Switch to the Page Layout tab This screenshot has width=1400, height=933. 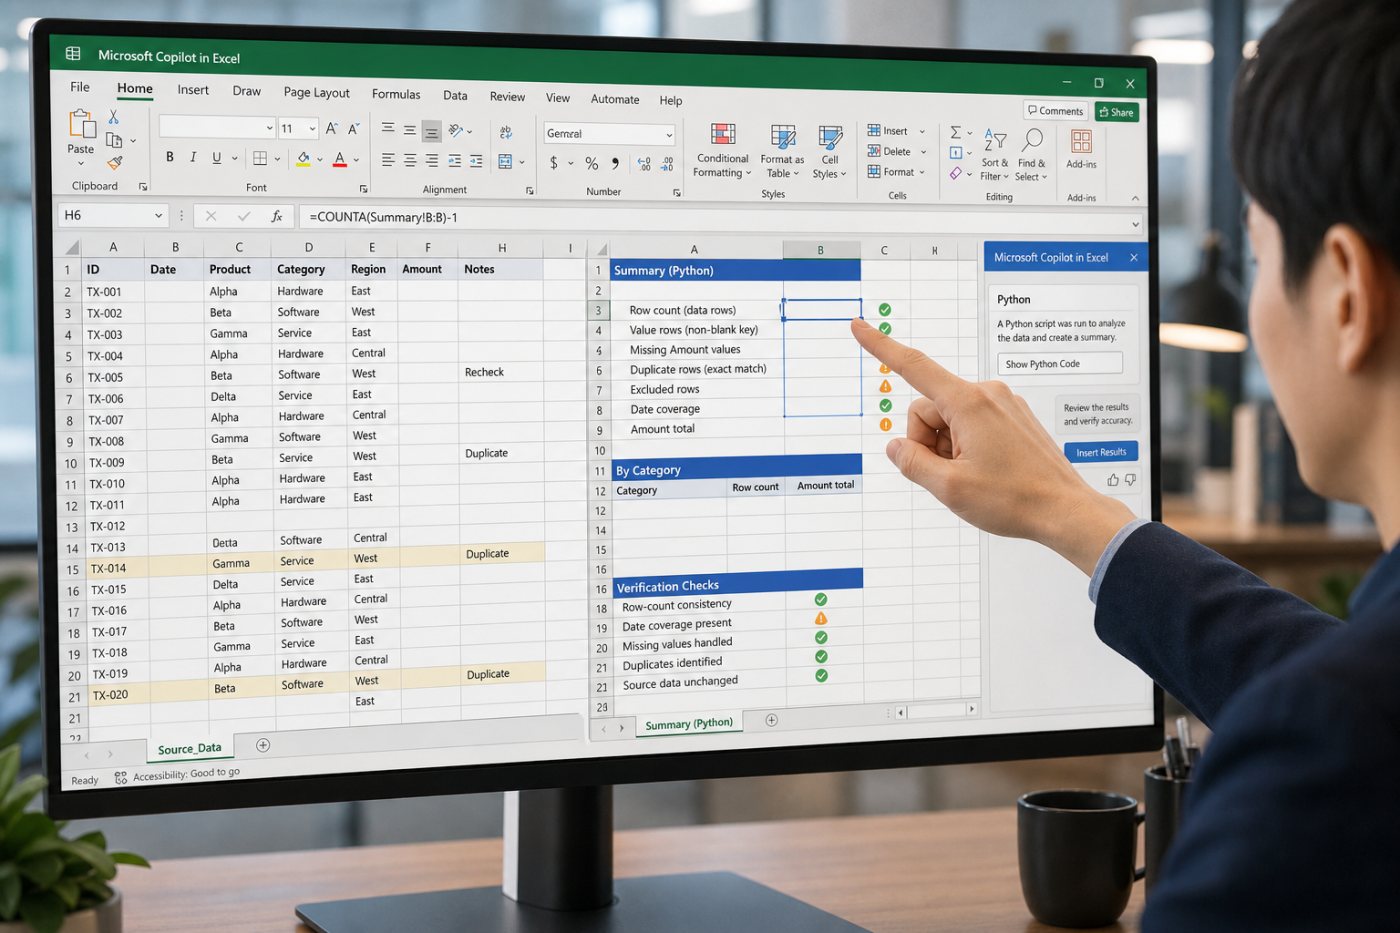point(316,93)
